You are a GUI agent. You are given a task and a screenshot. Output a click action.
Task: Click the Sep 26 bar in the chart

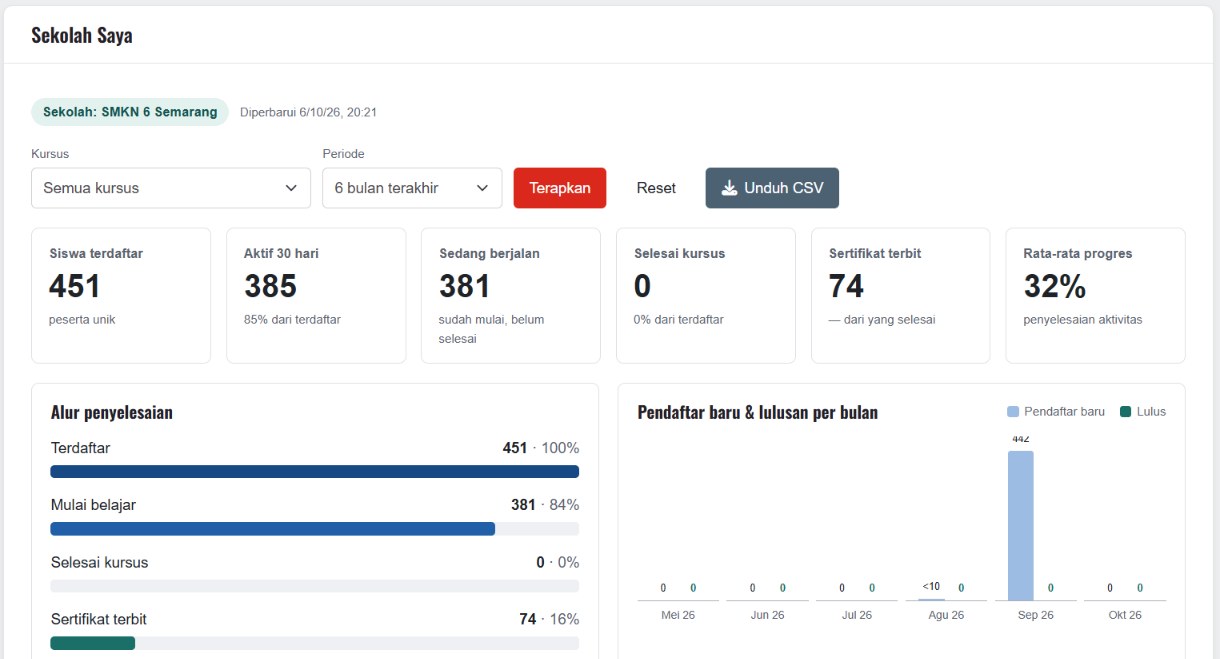pos(1021,525)
